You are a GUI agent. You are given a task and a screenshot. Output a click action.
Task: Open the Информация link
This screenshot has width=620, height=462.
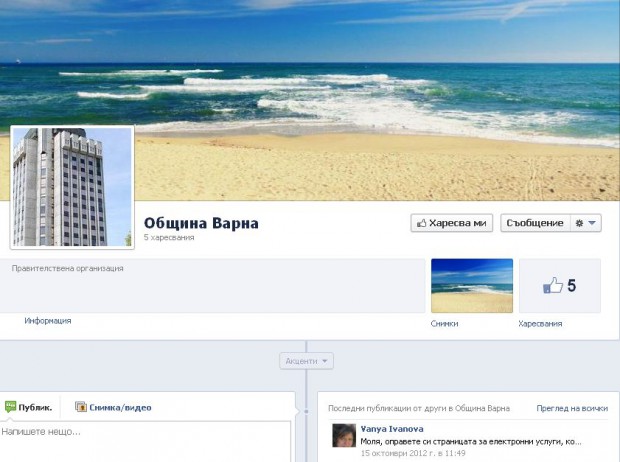(x=48, y=321)
